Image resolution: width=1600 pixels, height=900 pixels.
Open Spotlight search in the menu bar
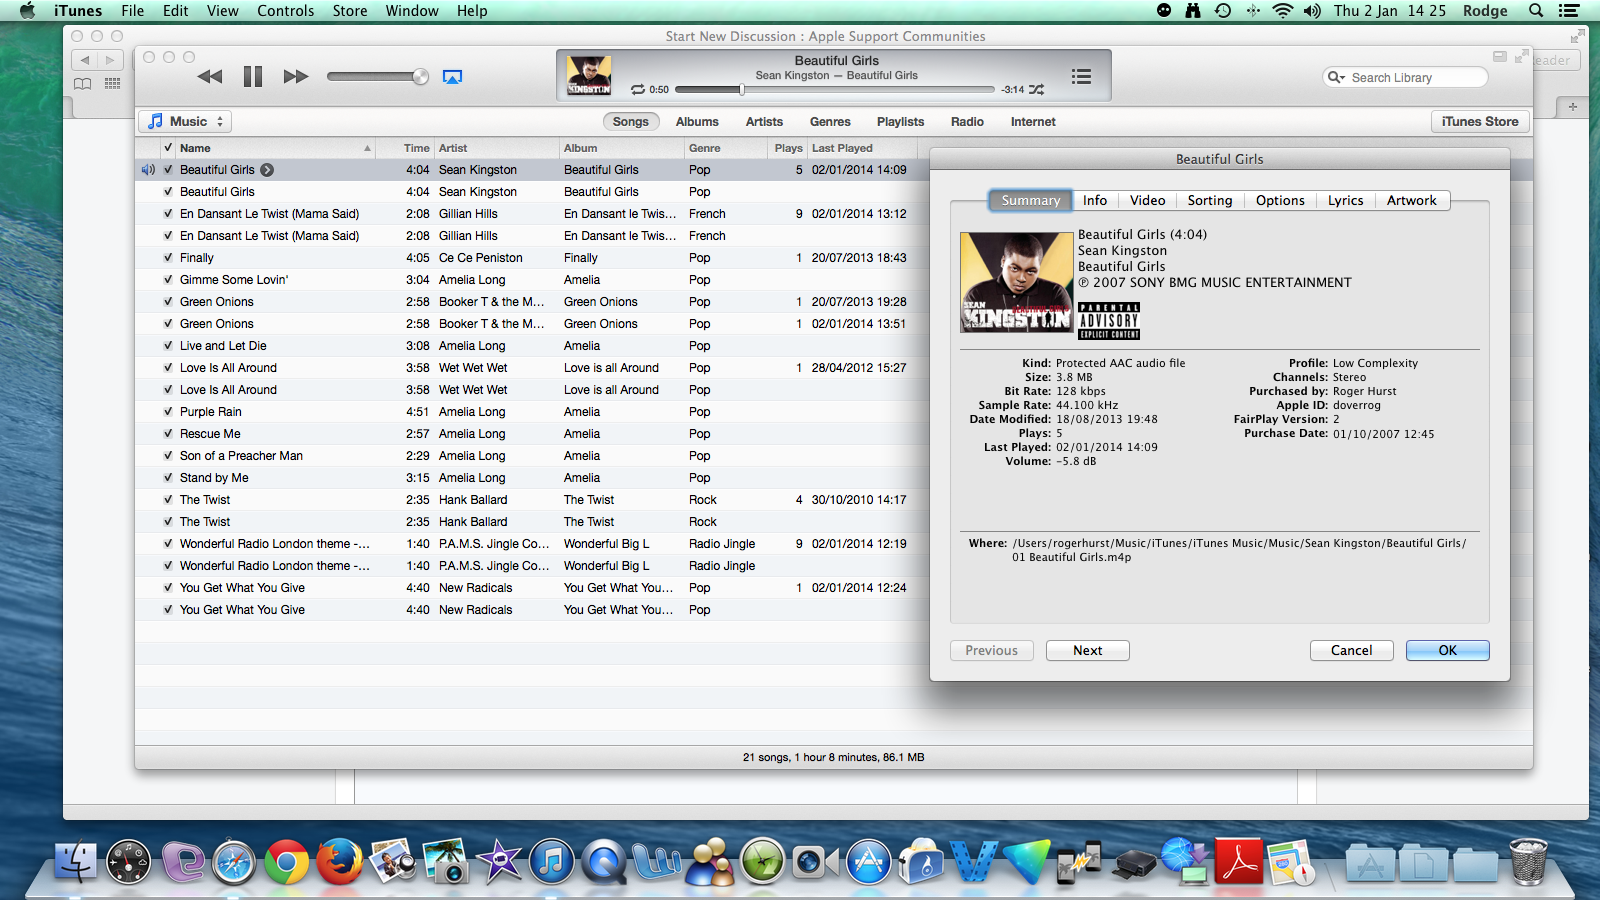1536,11
